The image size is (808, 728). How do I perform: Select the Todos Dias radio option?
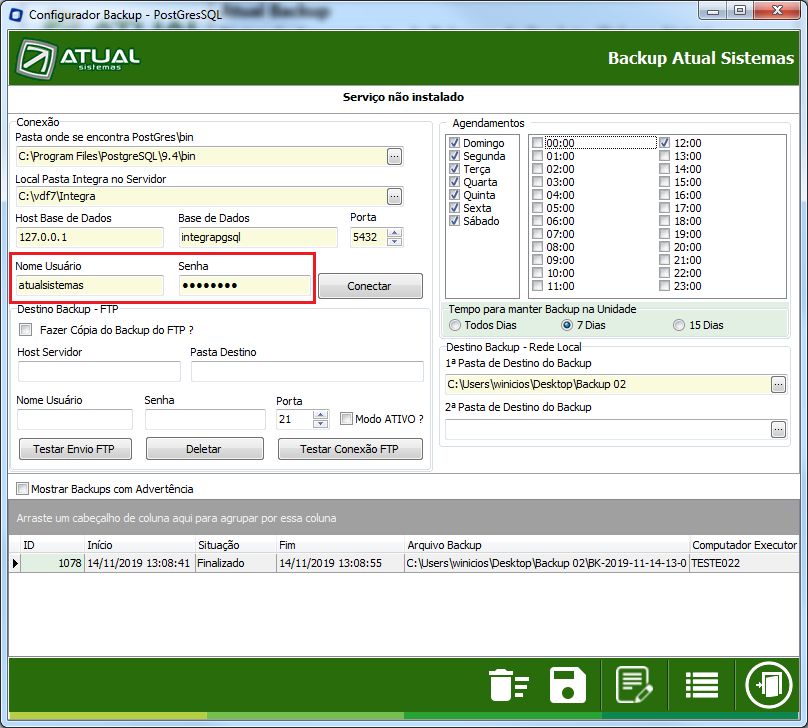click(454, 325)
